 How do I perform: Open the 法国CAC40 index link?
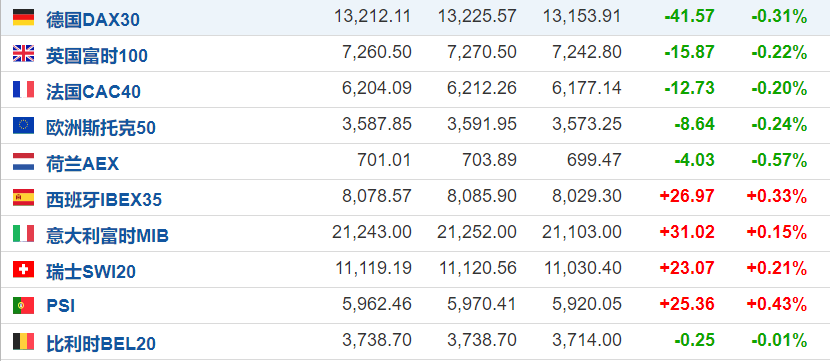(x=94, y=92)
